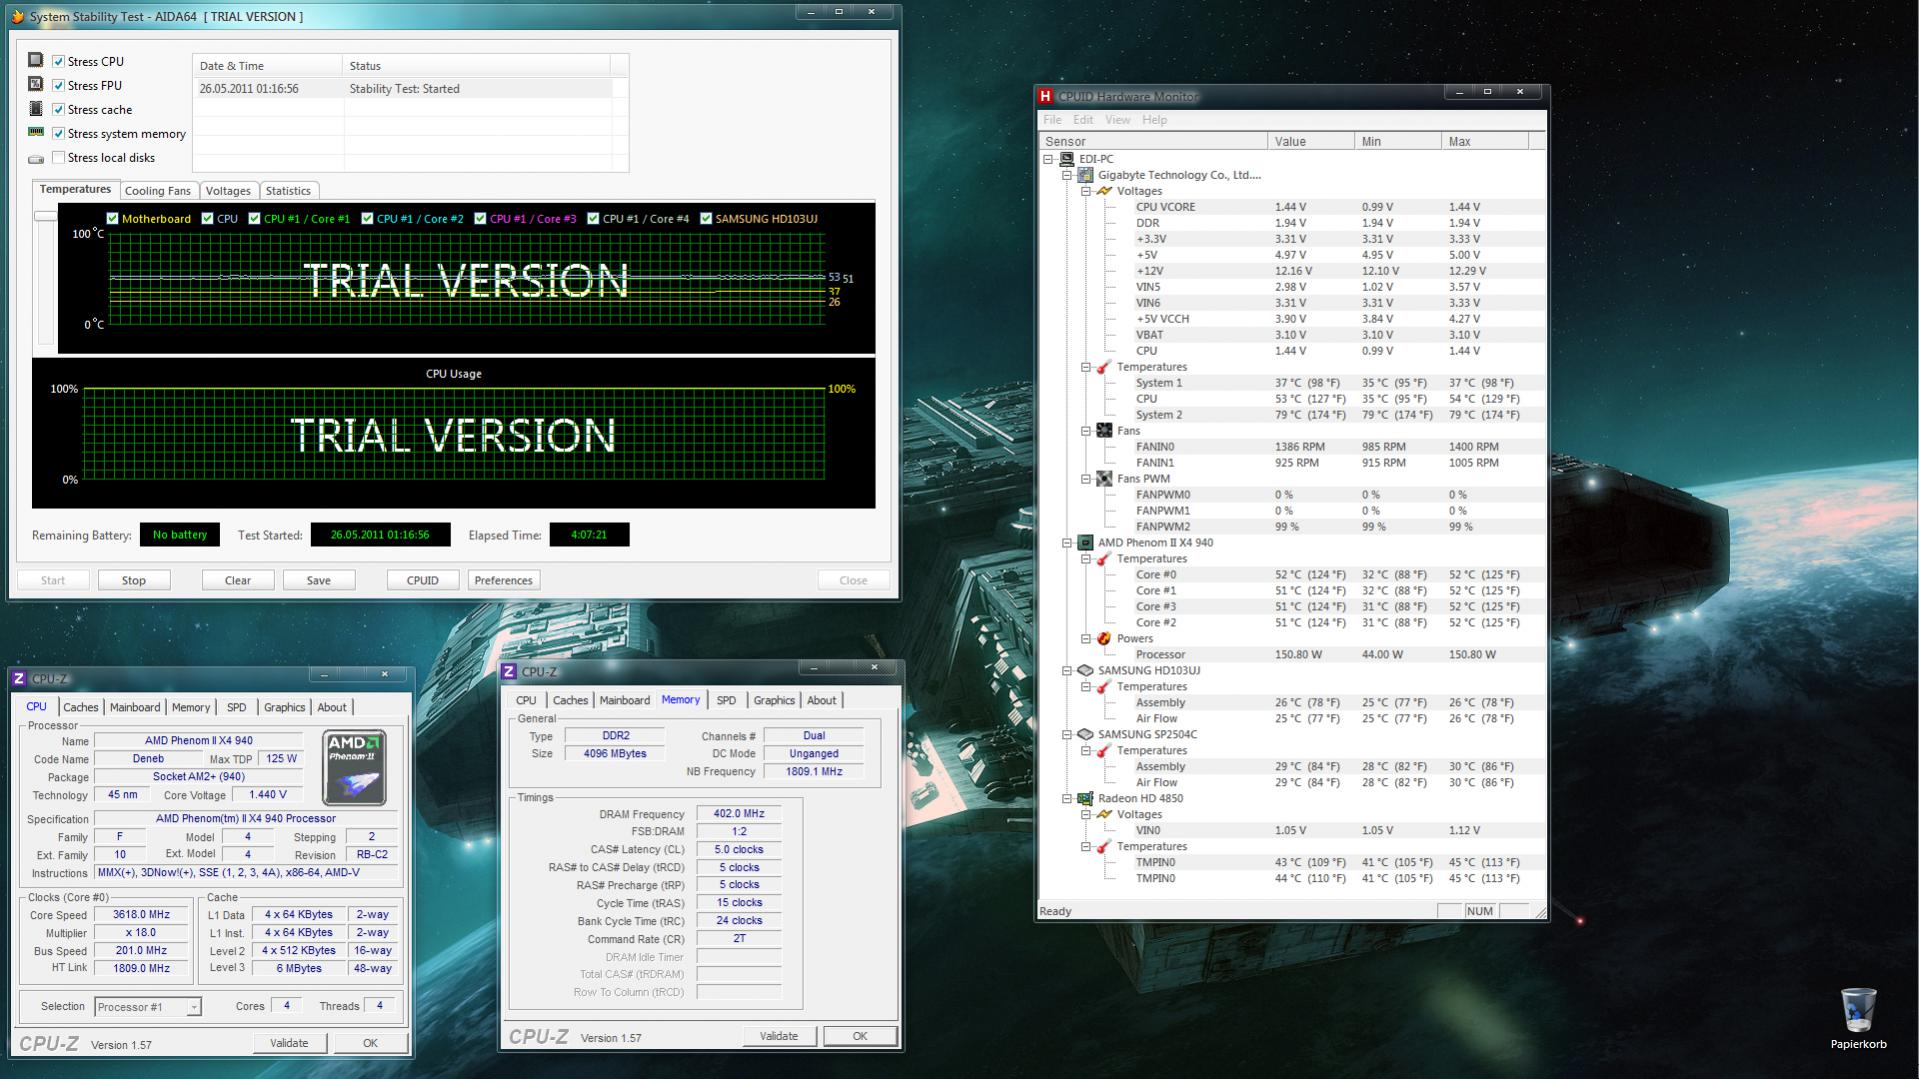This screenshot has height=1079, width=1919.
Task: Click the Stress local disks drive icon
Action: pos(36,158)
